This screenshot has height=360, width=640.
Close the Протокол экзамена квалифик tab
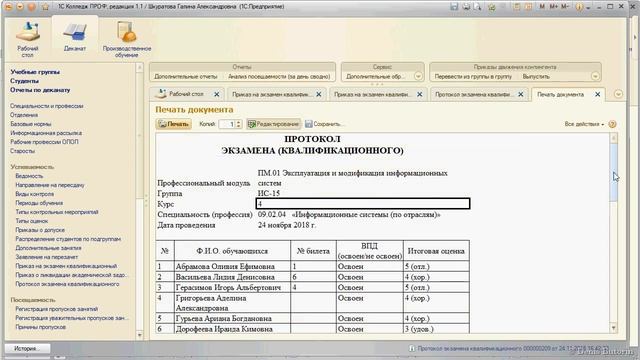[521, 94]
